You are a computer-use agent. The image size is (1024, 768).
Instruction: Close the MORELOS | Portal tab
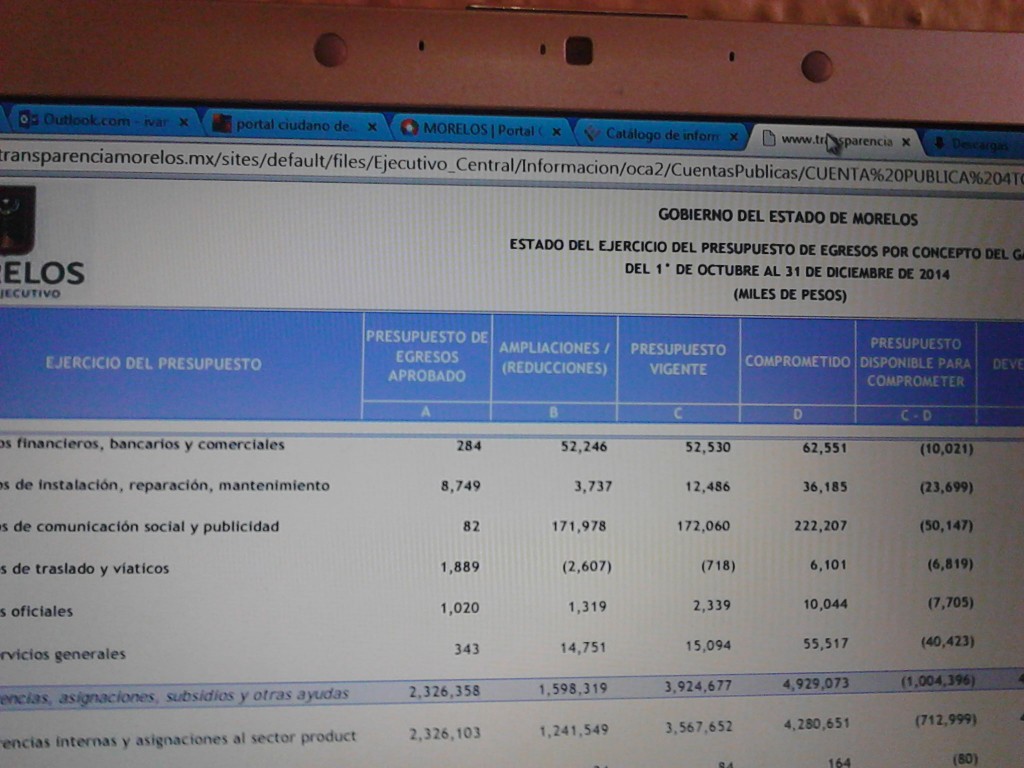556,131
